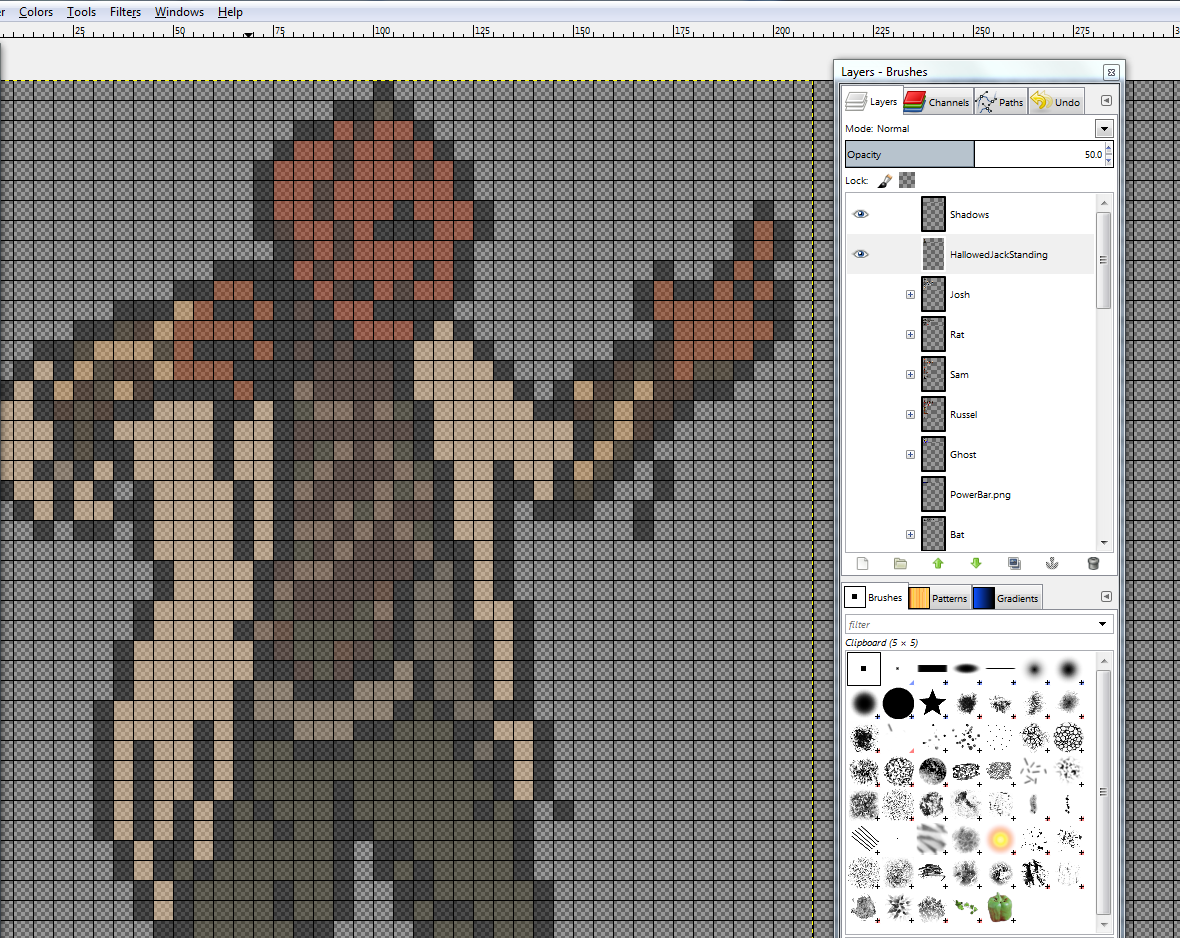Show the Rat layer group visibility
Screen dimensions: 1180x938
click(860, 334)
